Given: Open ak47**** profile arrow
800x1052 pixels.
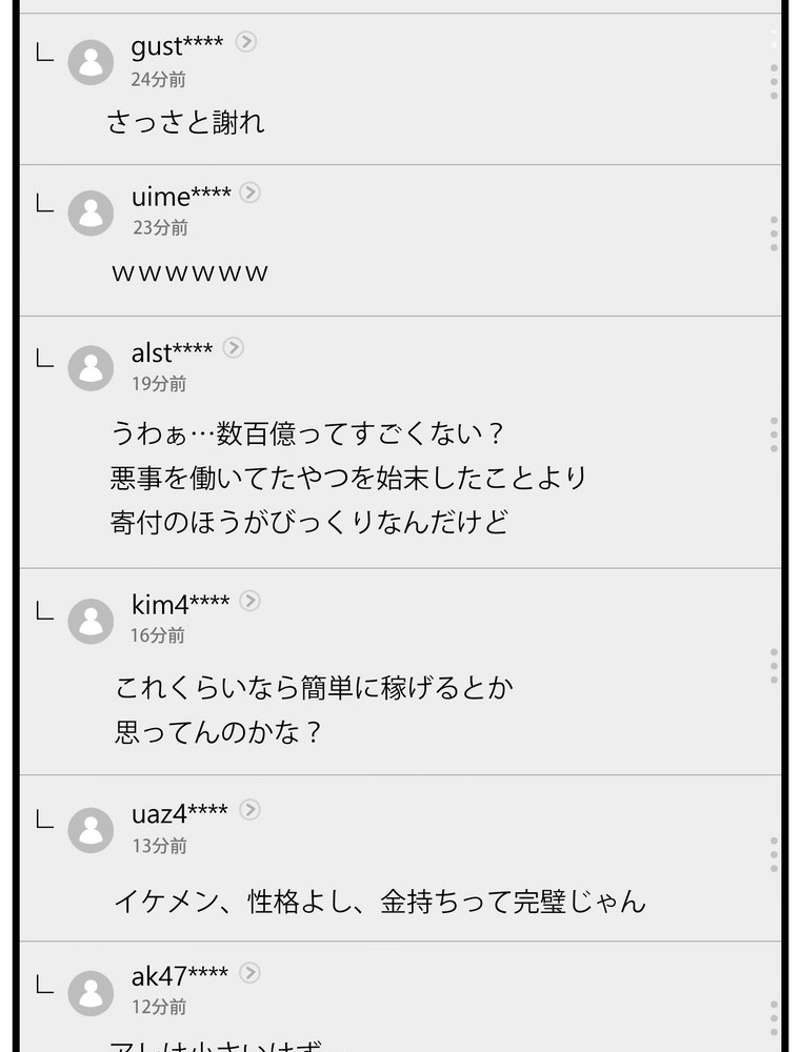Looking at the screenshot, I should coord(250,972).
